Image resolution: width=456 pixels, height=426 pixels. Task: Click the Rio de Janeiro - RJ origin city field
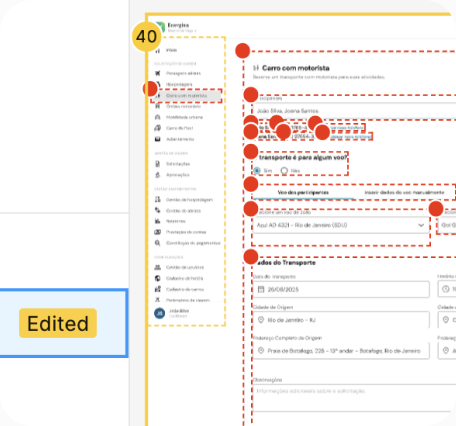tap(341, 320)
